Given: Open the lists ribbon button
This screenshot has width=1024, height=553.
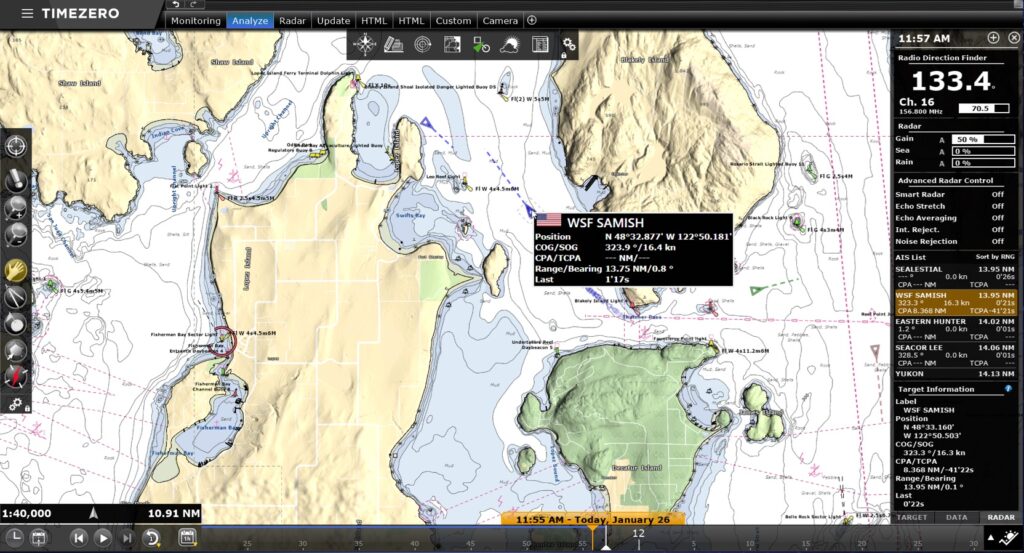Looking at the screenshot, I should (x=539, y=44).
